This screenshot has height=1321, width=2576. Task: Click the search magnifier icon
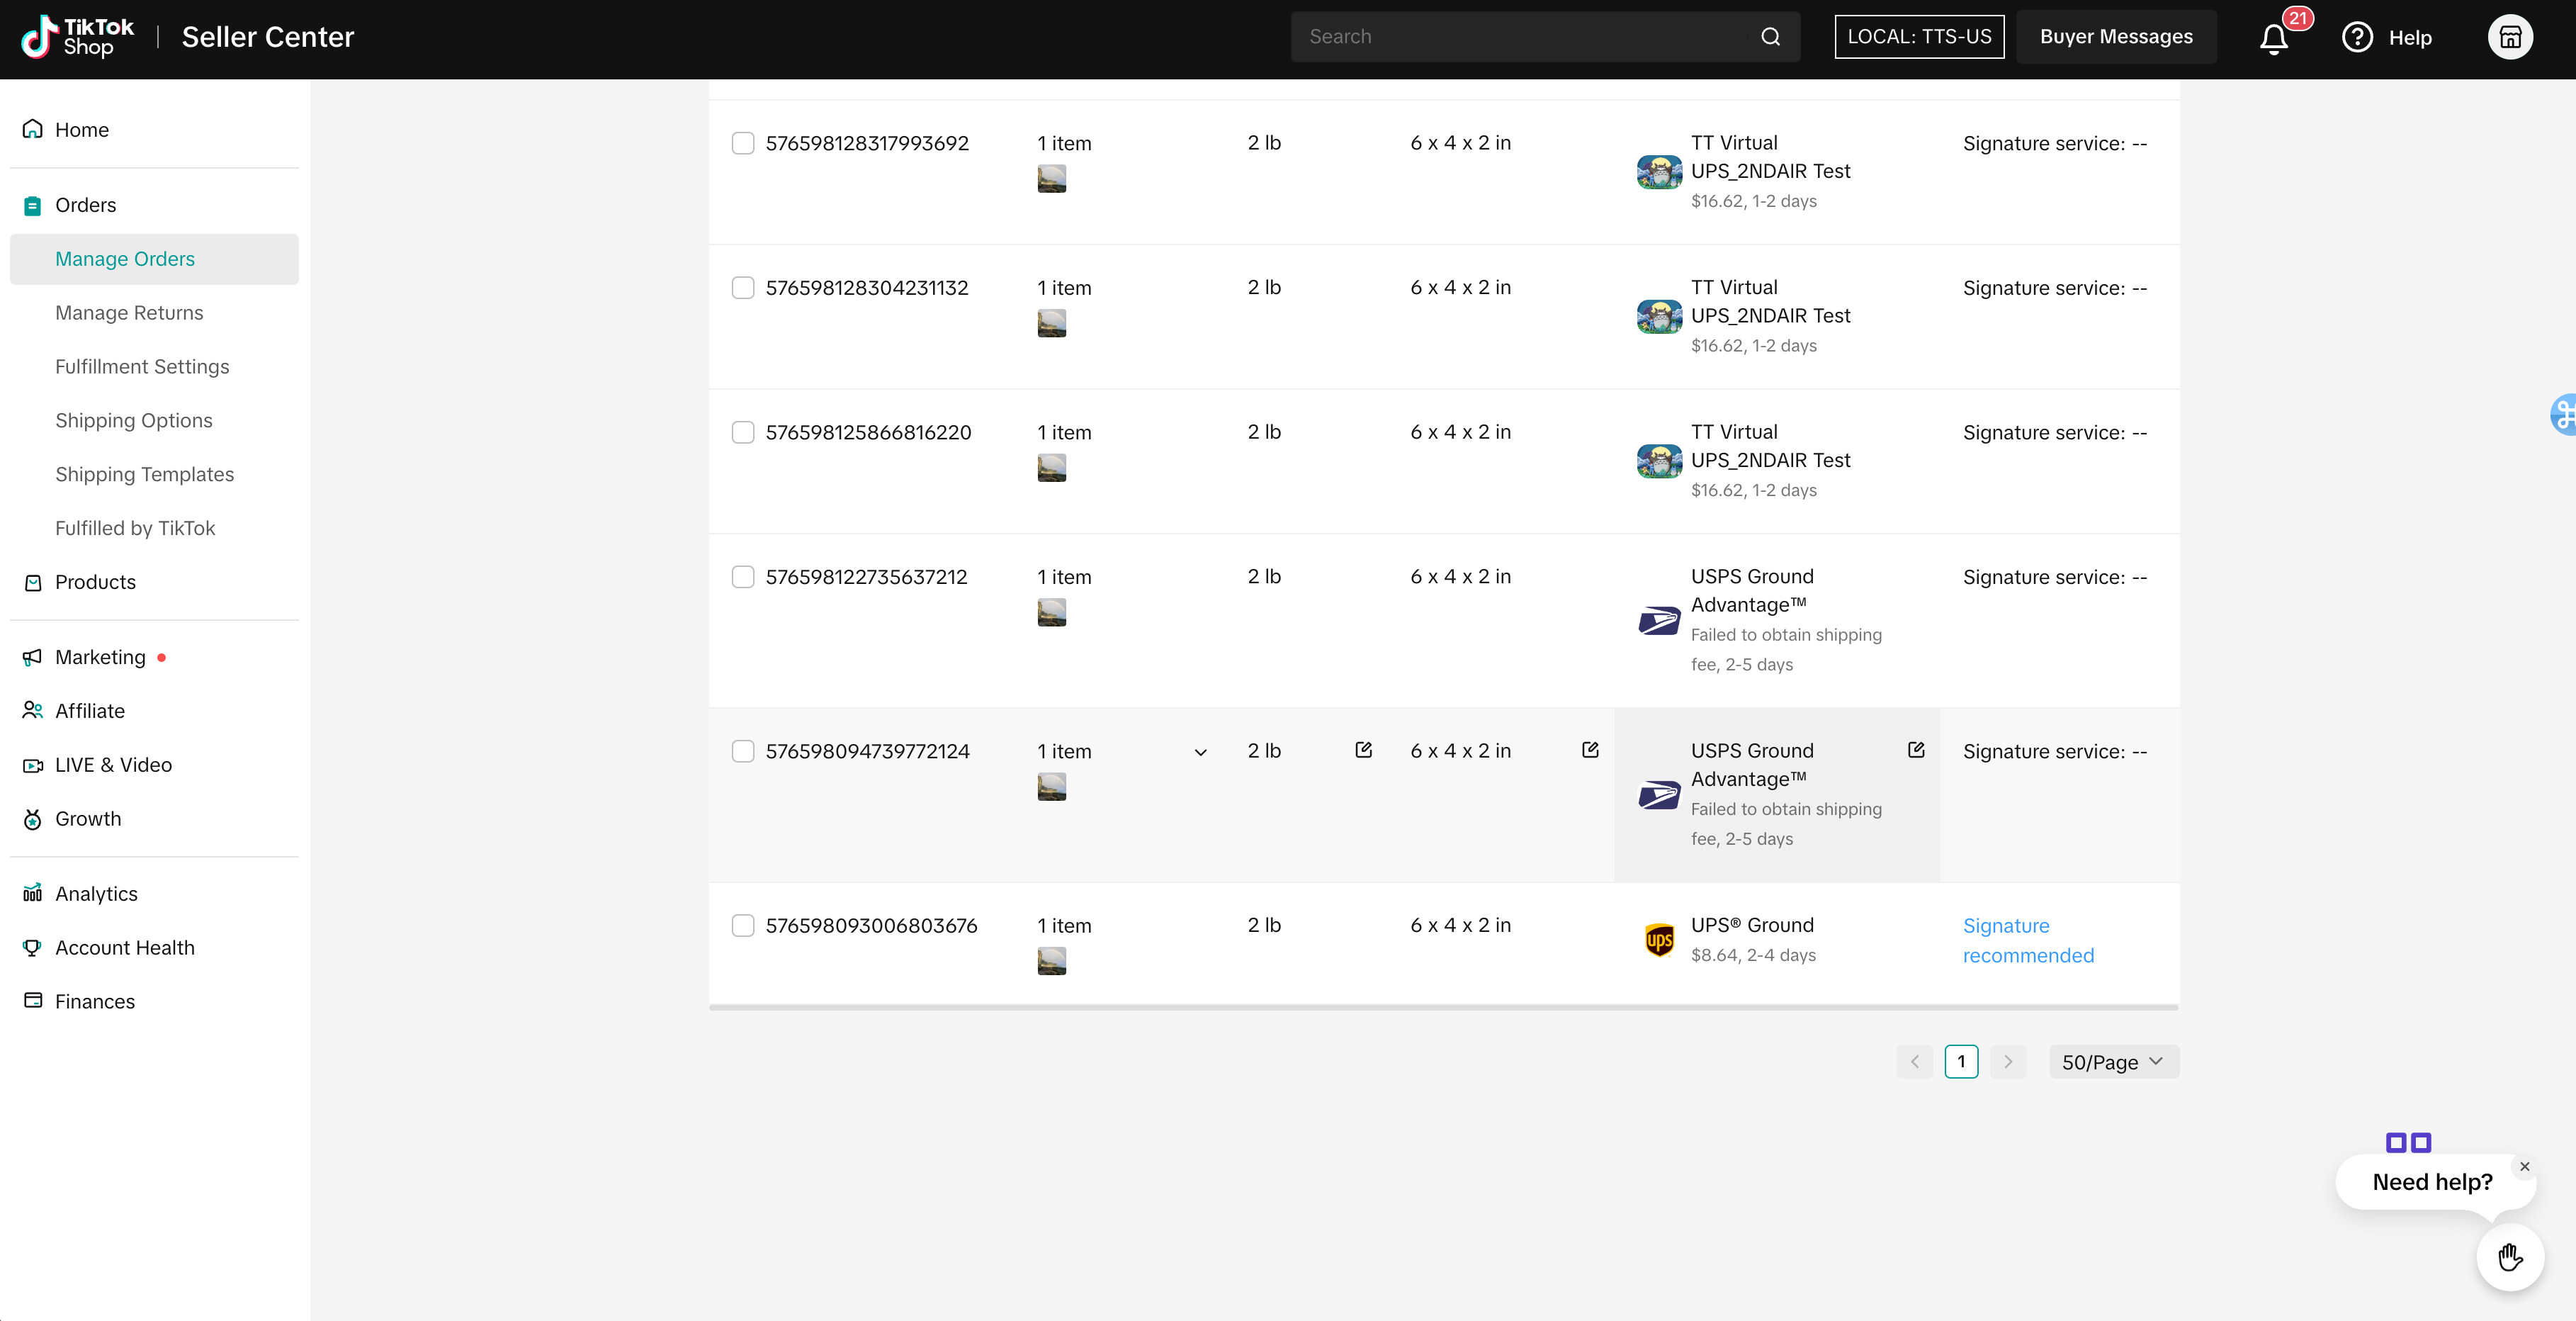(1770, 37)
